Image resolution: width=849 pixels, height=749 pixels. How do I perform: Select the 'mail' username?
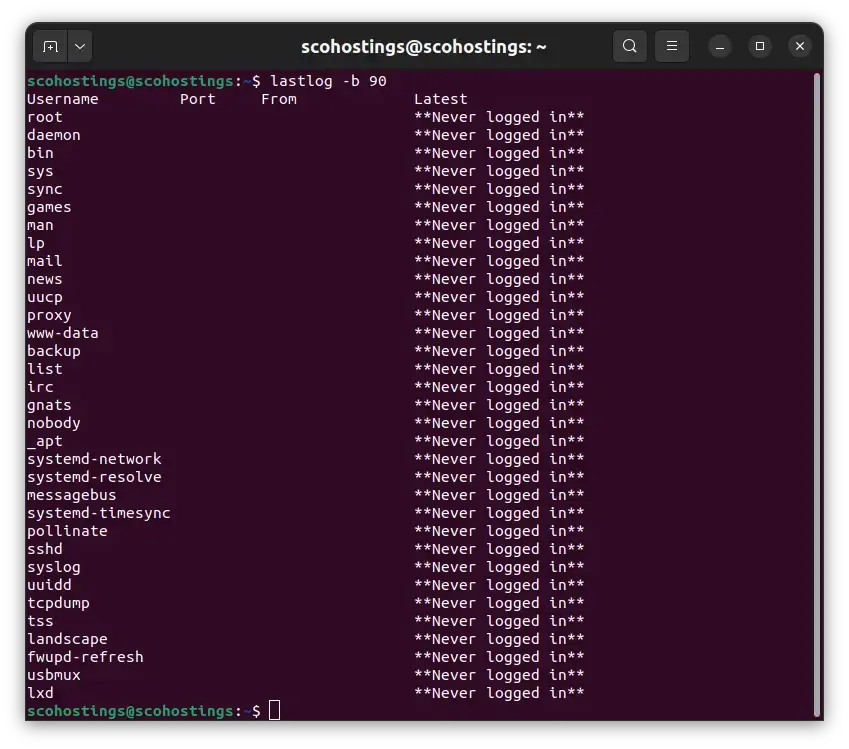tap(45, 261)
